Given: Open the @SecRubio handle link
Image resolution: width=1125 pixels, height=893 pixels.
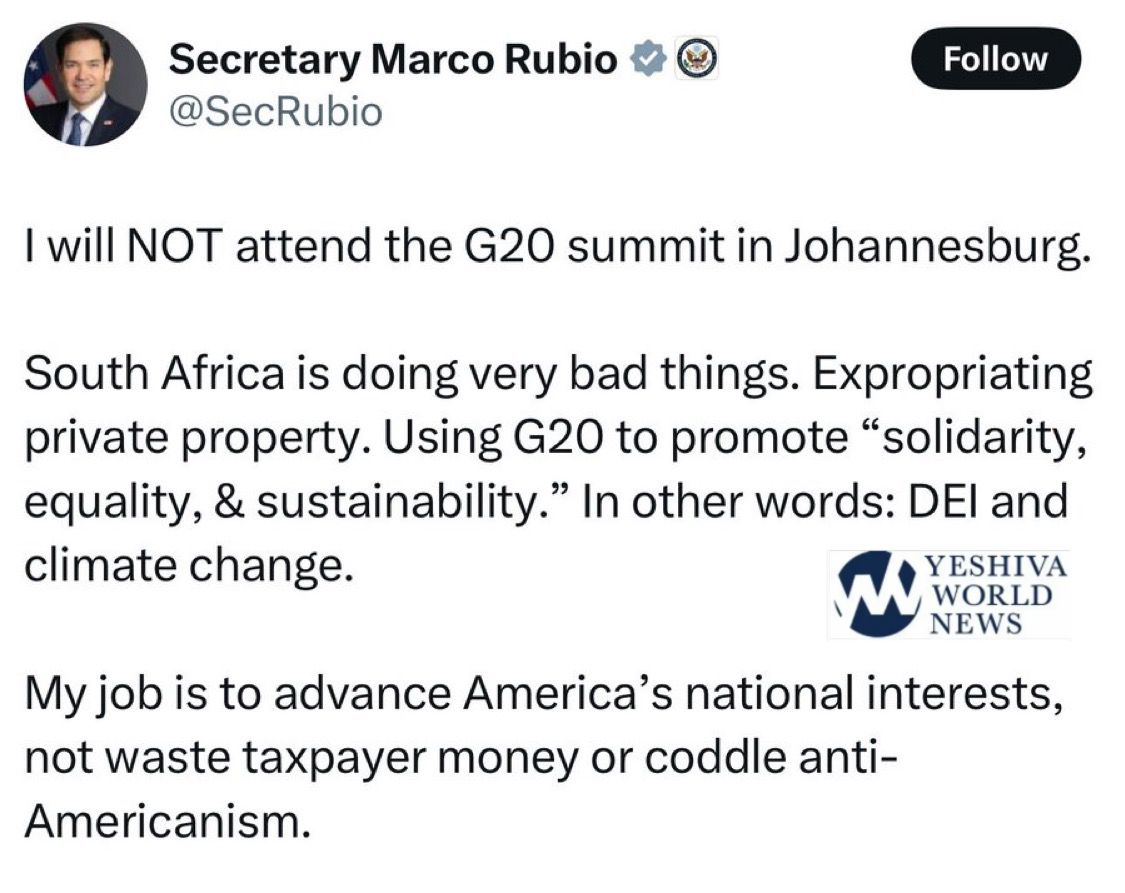Looking at the screenshot, I should (275, 111).
